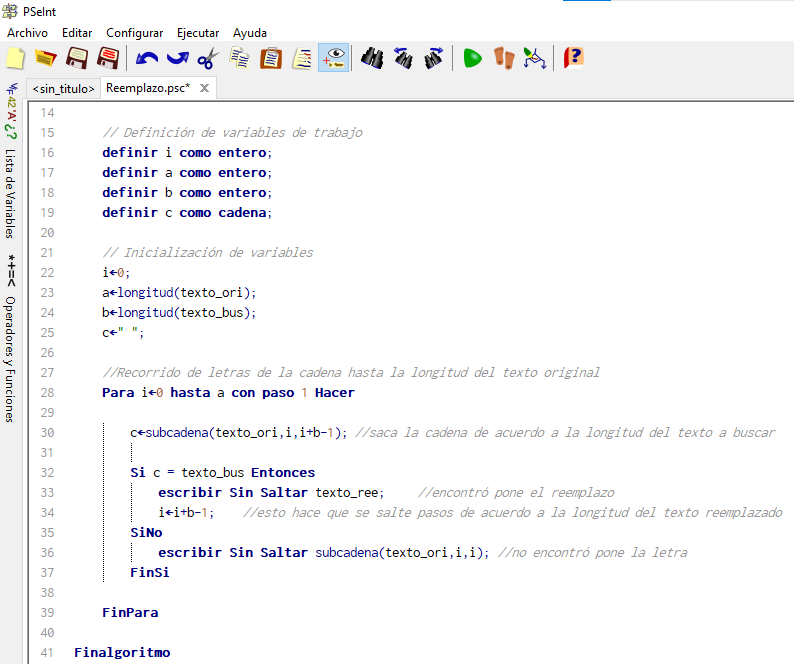Redo the edit with the right curved arrow

[178, 59]
